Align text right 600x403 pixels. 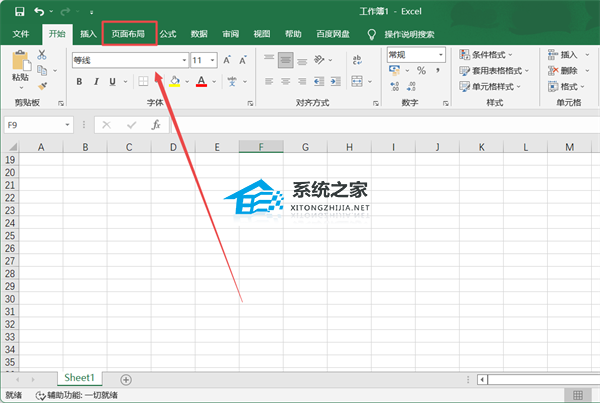coord(302,81)
